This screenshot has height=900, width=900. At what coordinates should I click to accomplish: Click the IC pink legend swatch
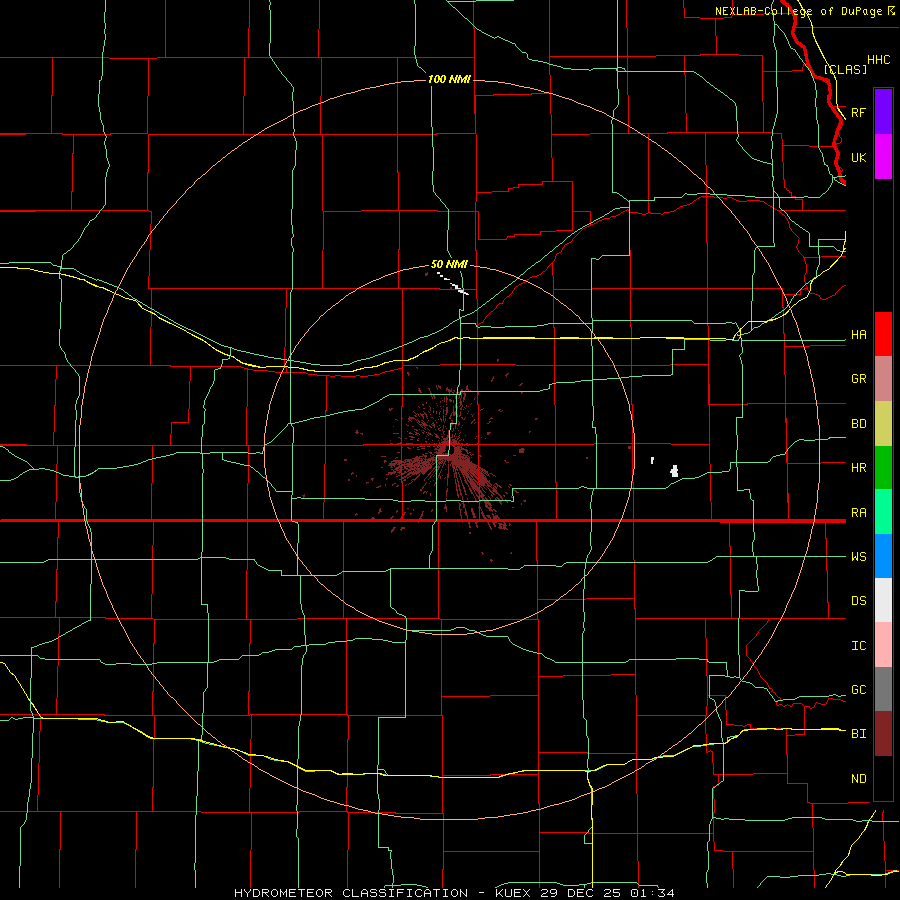click(883, 645)
